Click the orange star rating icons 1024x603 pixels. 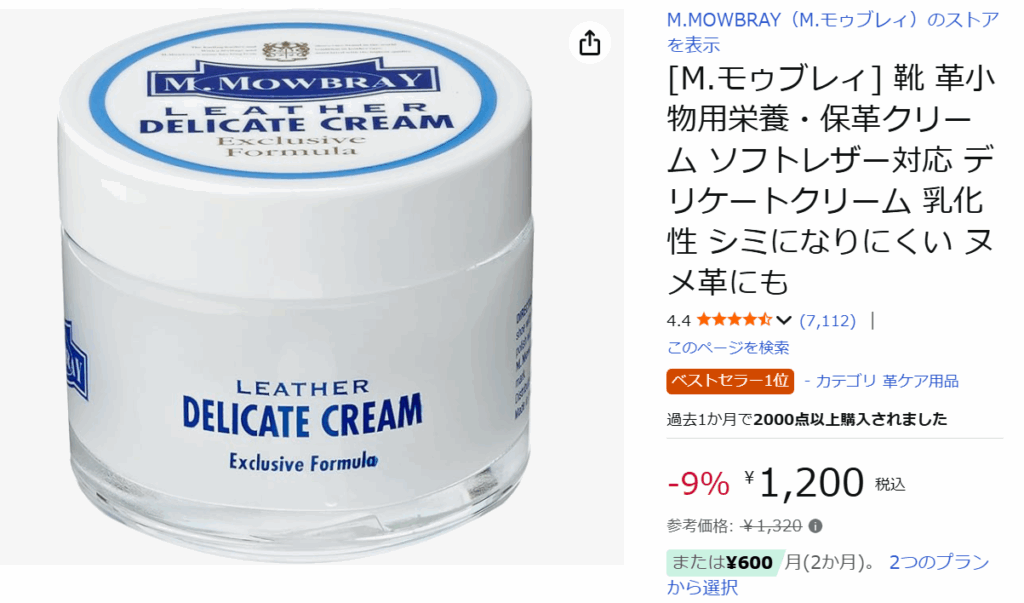[735, 320]
